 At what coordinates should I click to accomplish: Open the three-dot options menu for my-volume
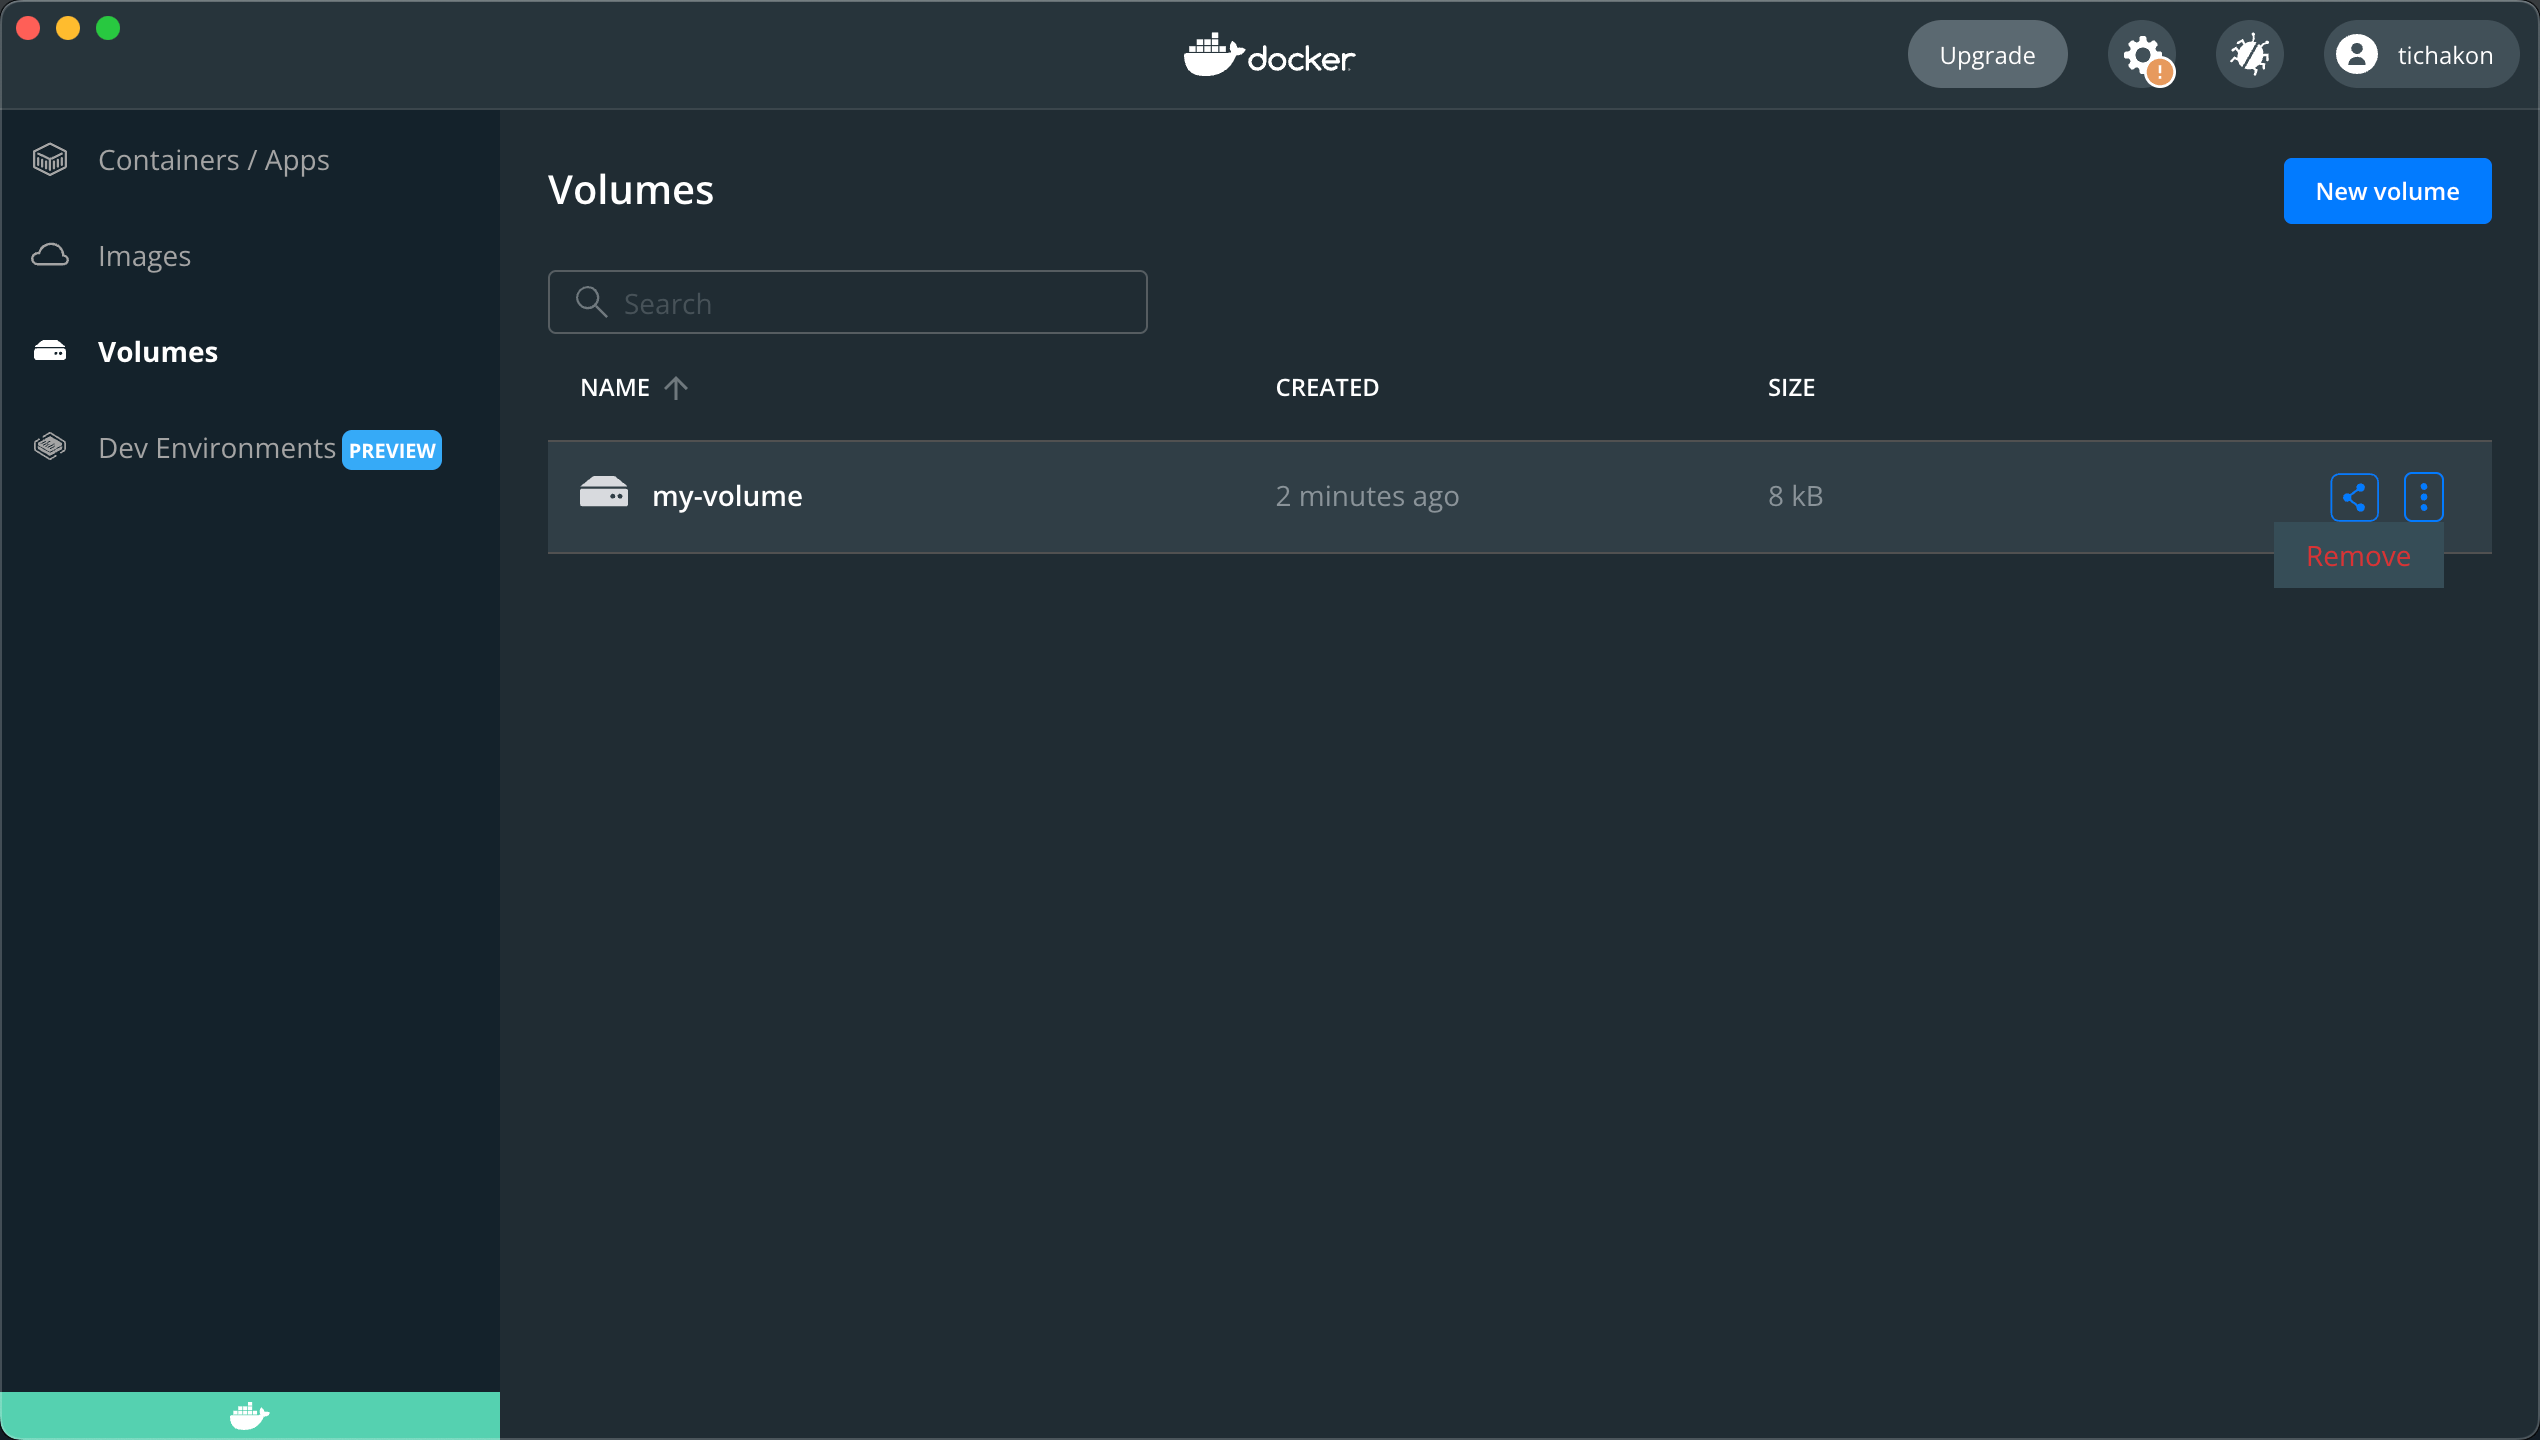(2423, 496)
